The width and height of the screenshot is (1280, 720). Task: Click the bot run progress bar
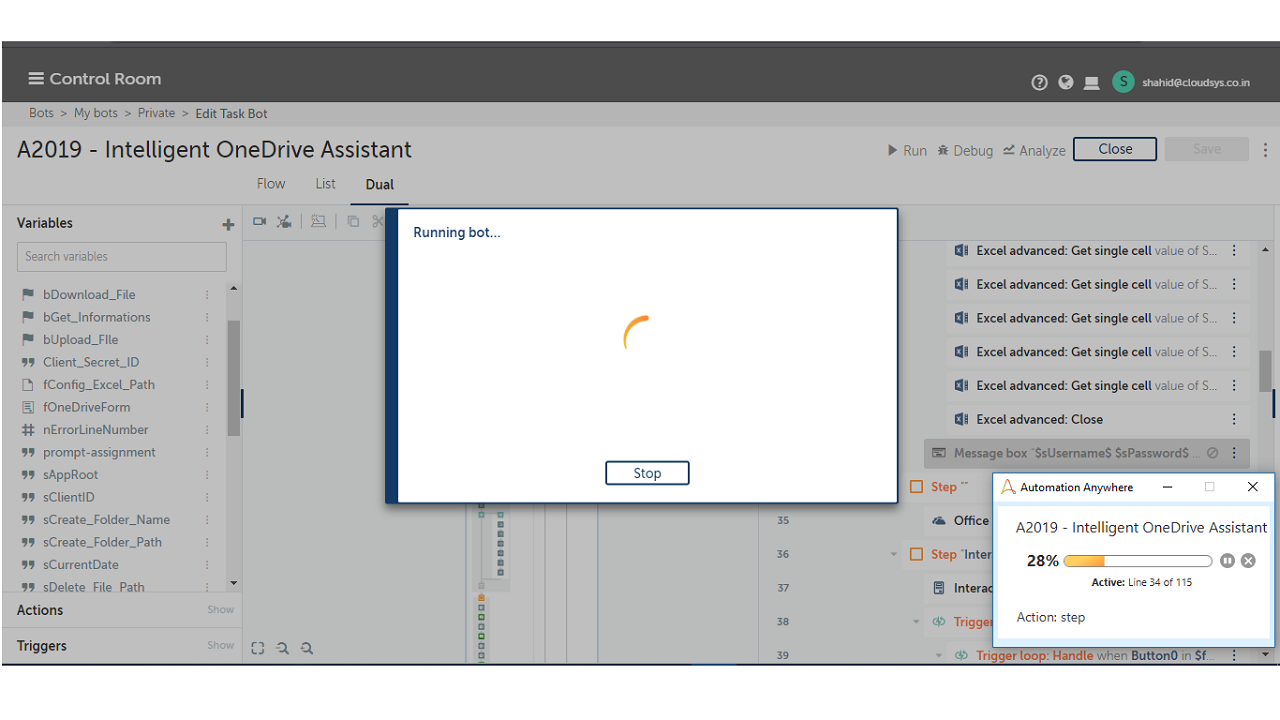[x=1138, y=561]
